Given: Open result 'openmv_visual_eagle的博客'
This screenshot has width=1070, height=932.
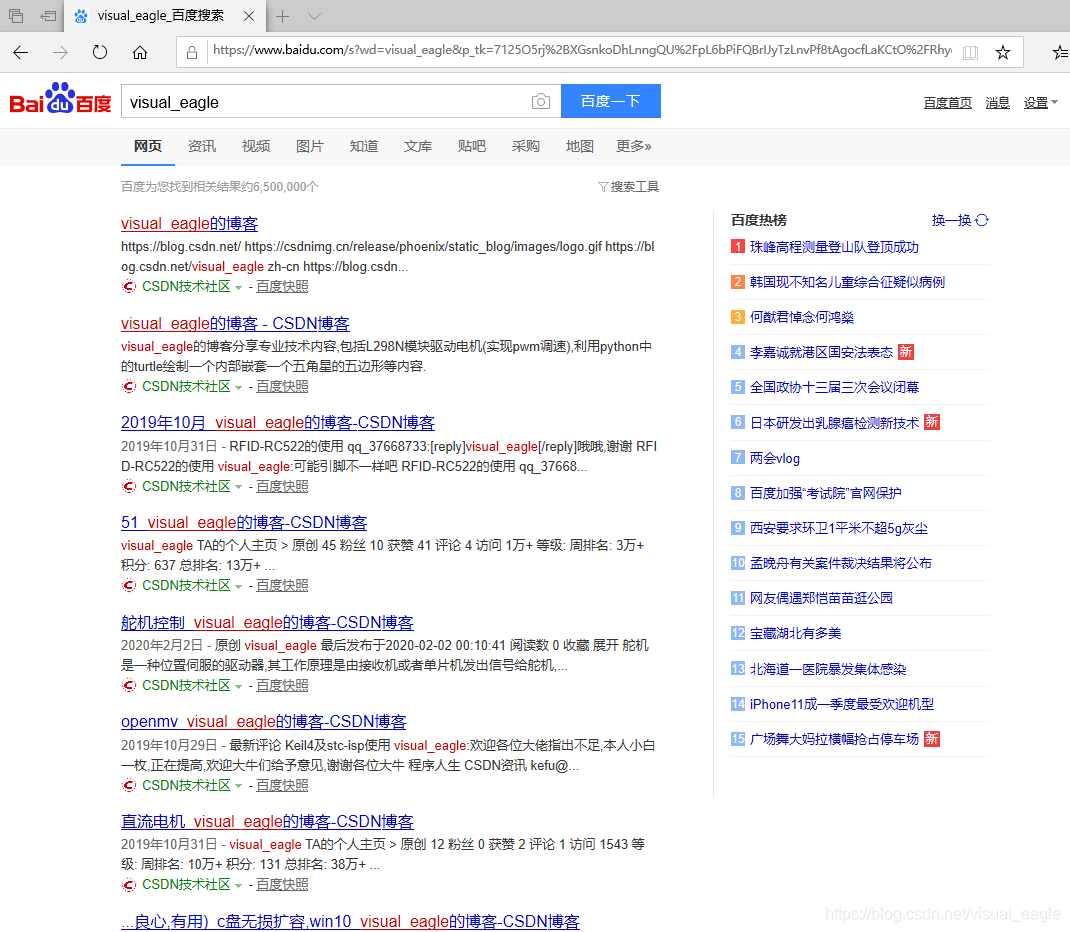Looking at the screenshot, I should pos(263,722).
